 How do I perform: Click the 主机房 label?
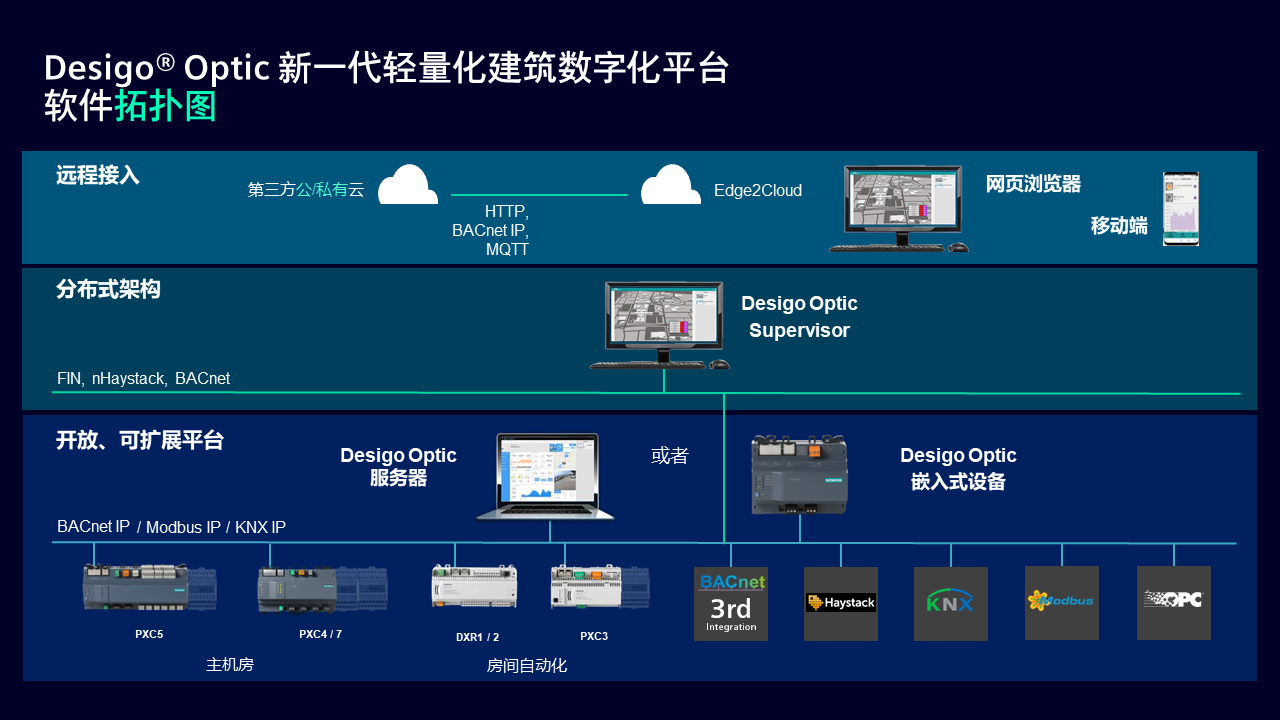(230, 665)
